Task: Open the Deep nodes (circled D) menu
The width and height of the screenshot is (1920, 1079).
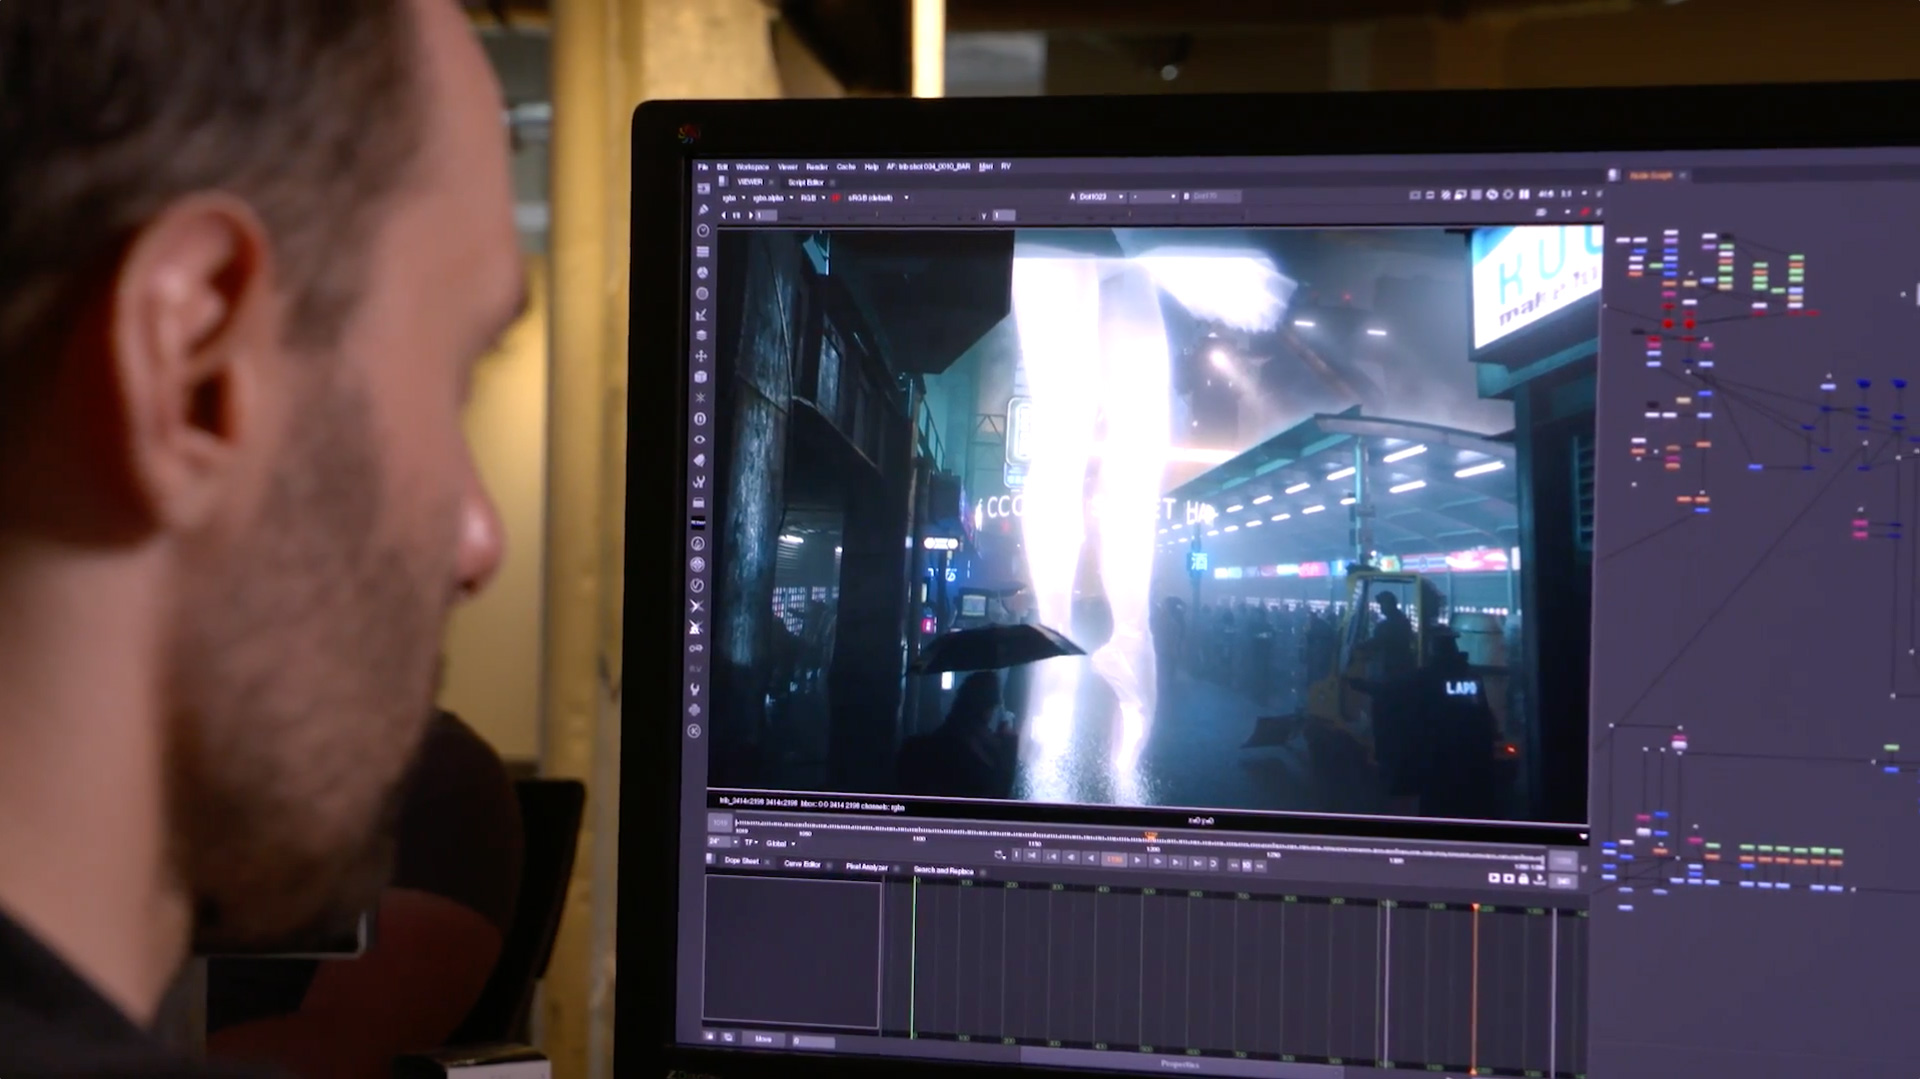Action: pyautogui.click(x=700, y=419)
